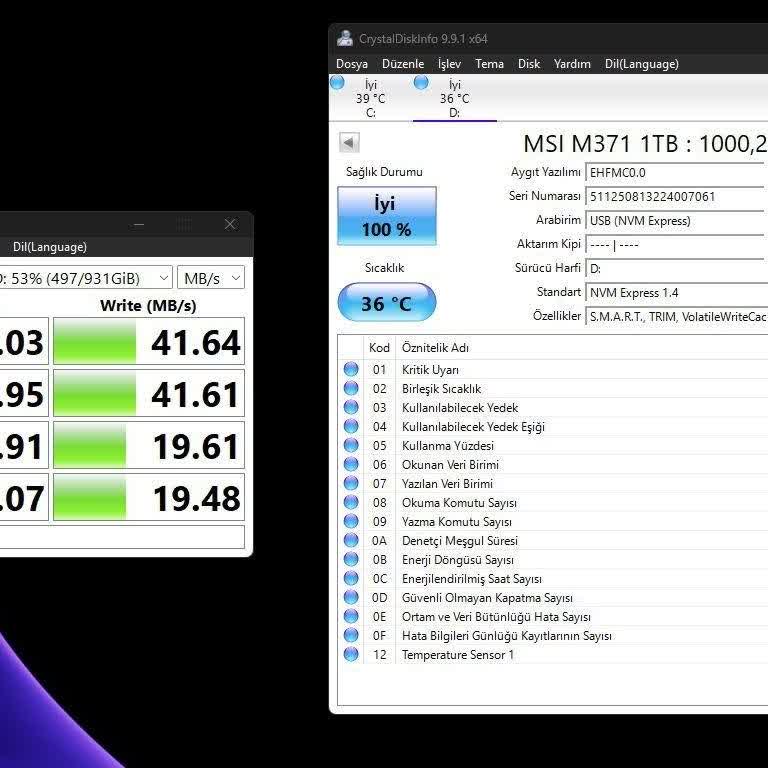Click the Arabirim field USB (NVM Express)
This screenshot has height=768, width=768.
[x=677, y=221]
